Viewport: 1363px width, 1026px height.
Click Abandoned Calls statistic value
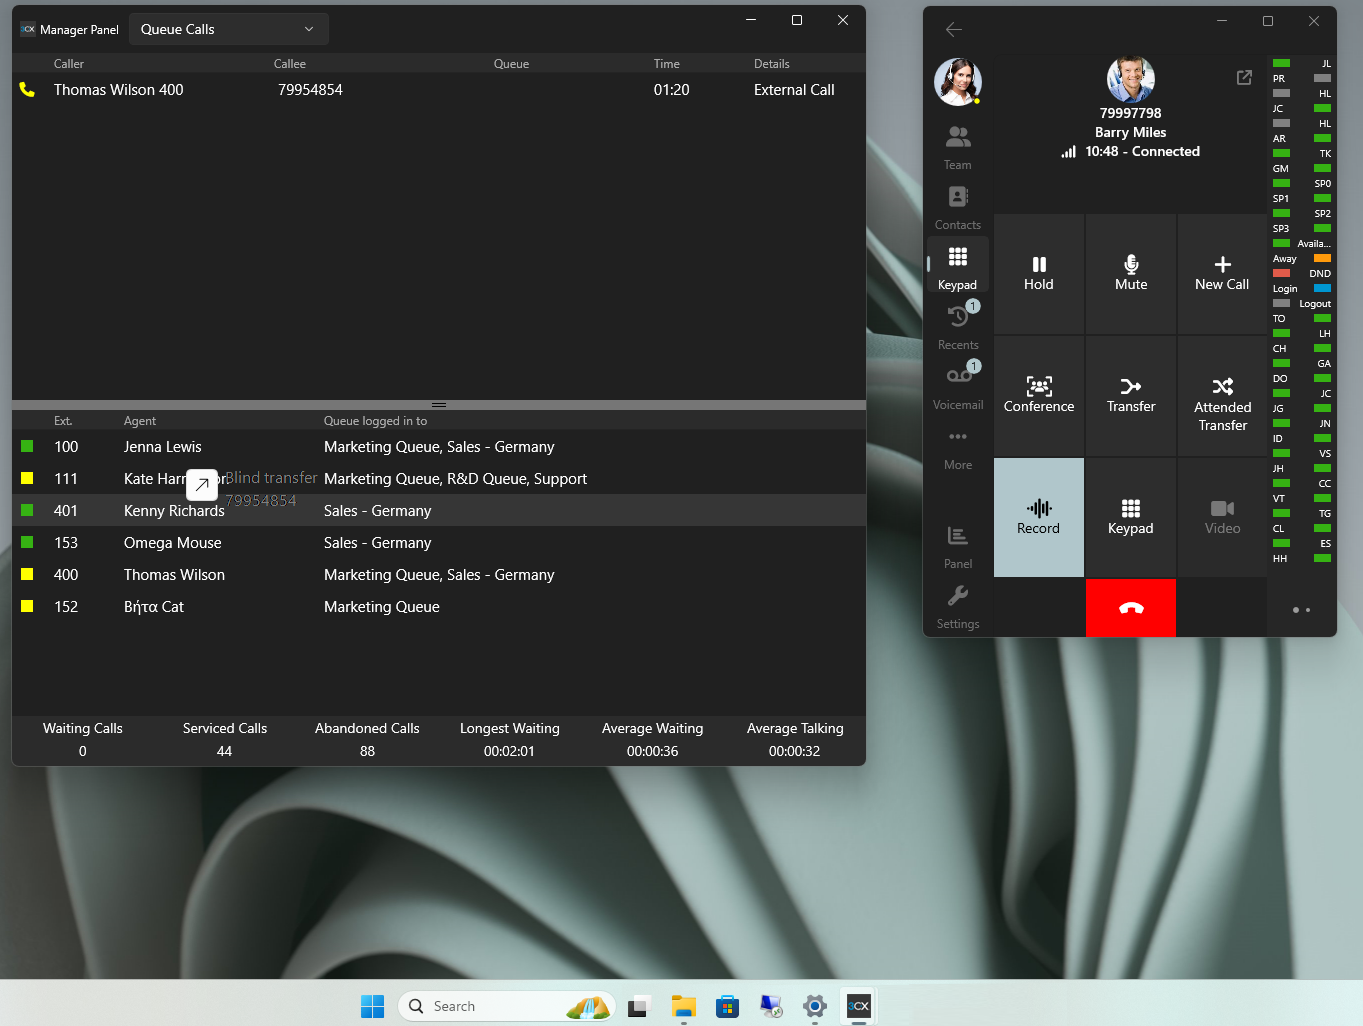tap(367, 751)
